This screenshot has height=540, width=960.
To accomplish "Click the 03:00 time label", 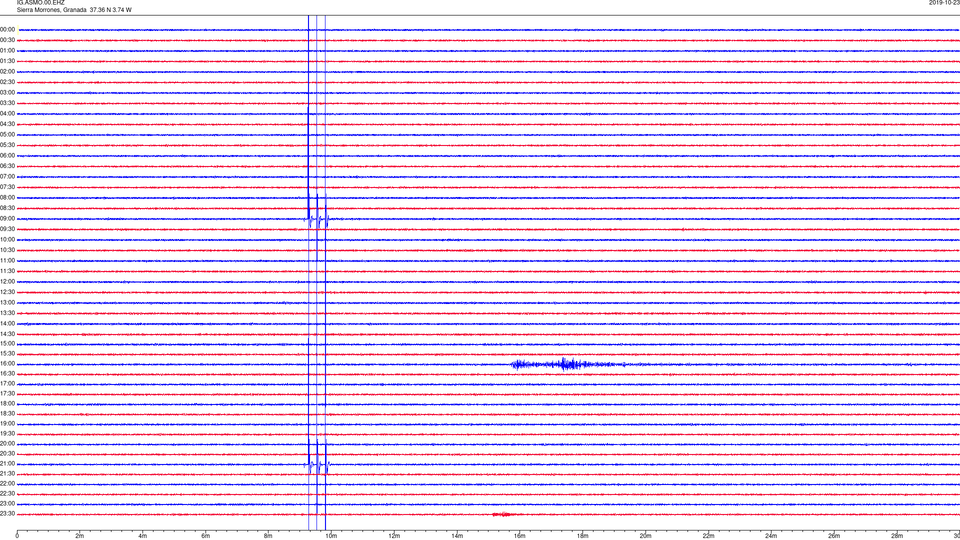I will [7, 92].
